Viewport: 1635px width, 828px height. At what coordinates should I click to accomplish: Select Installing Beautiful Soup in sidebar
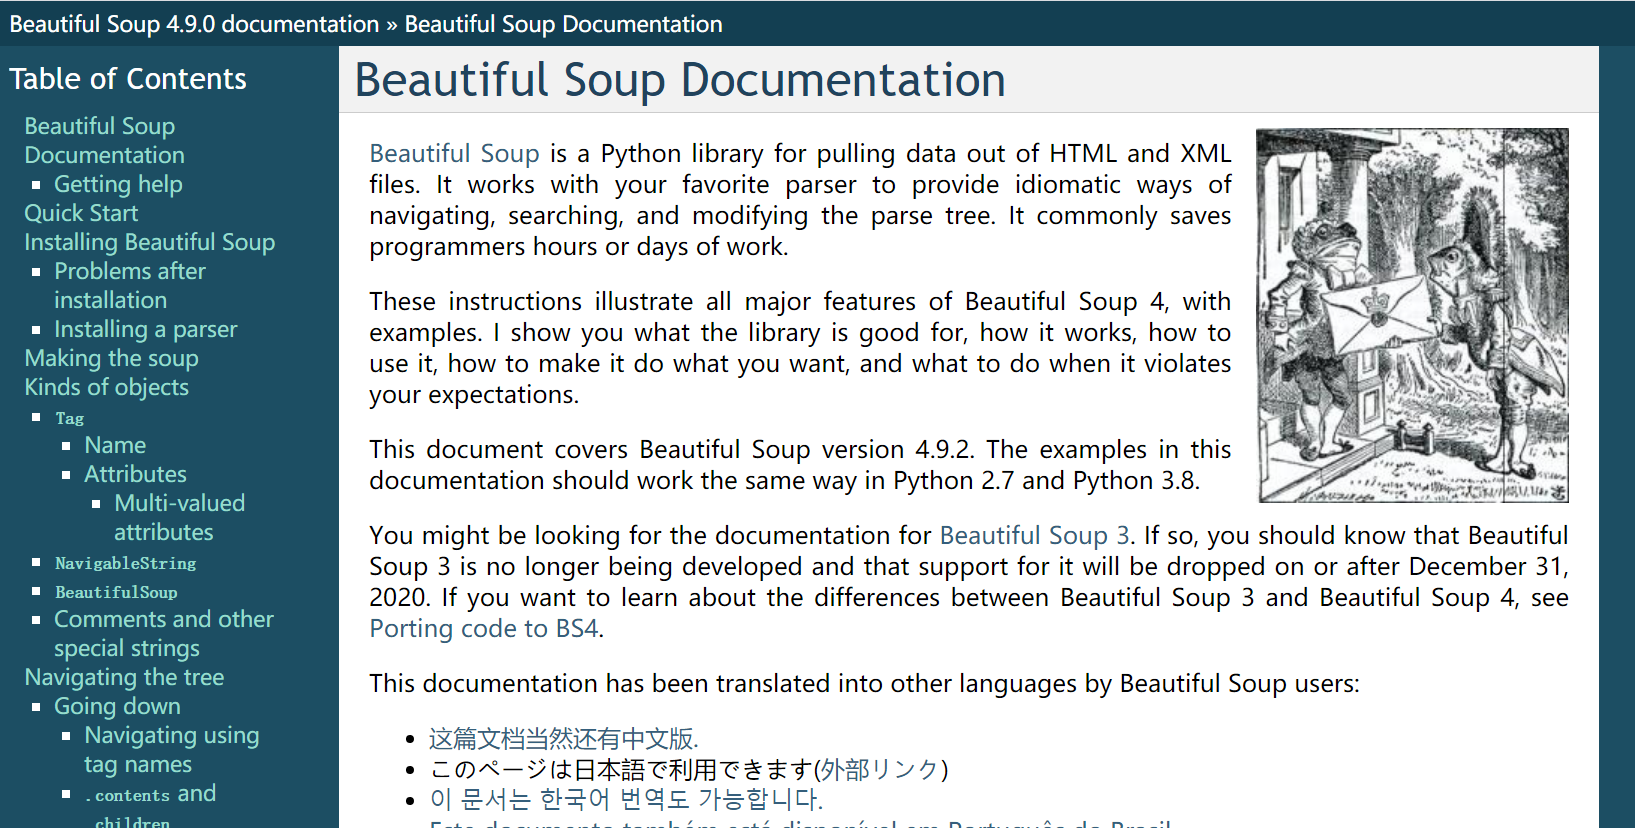click(149, 242)
